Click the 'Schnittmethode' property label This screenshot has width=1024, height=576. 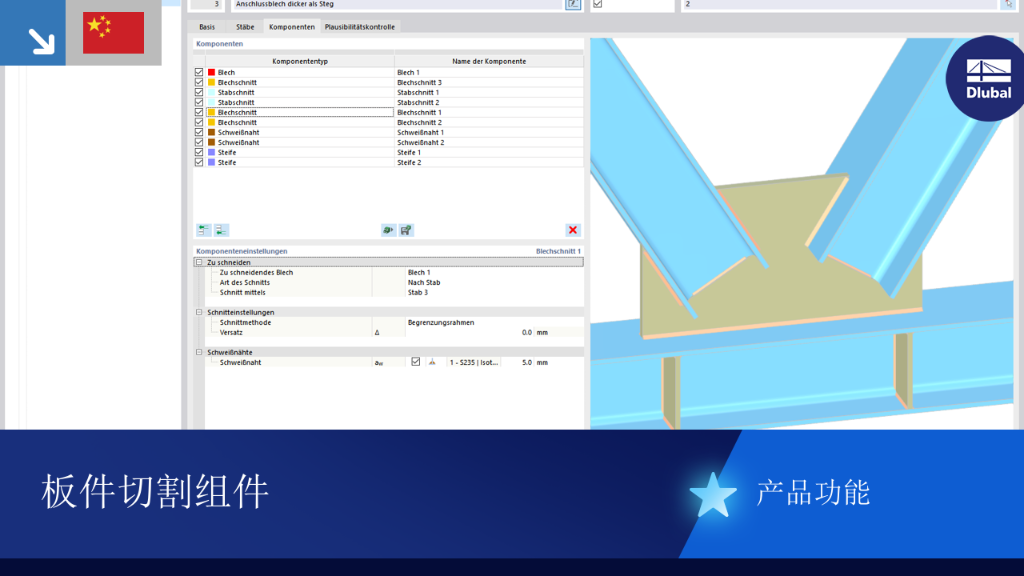[x=246, y=323]
